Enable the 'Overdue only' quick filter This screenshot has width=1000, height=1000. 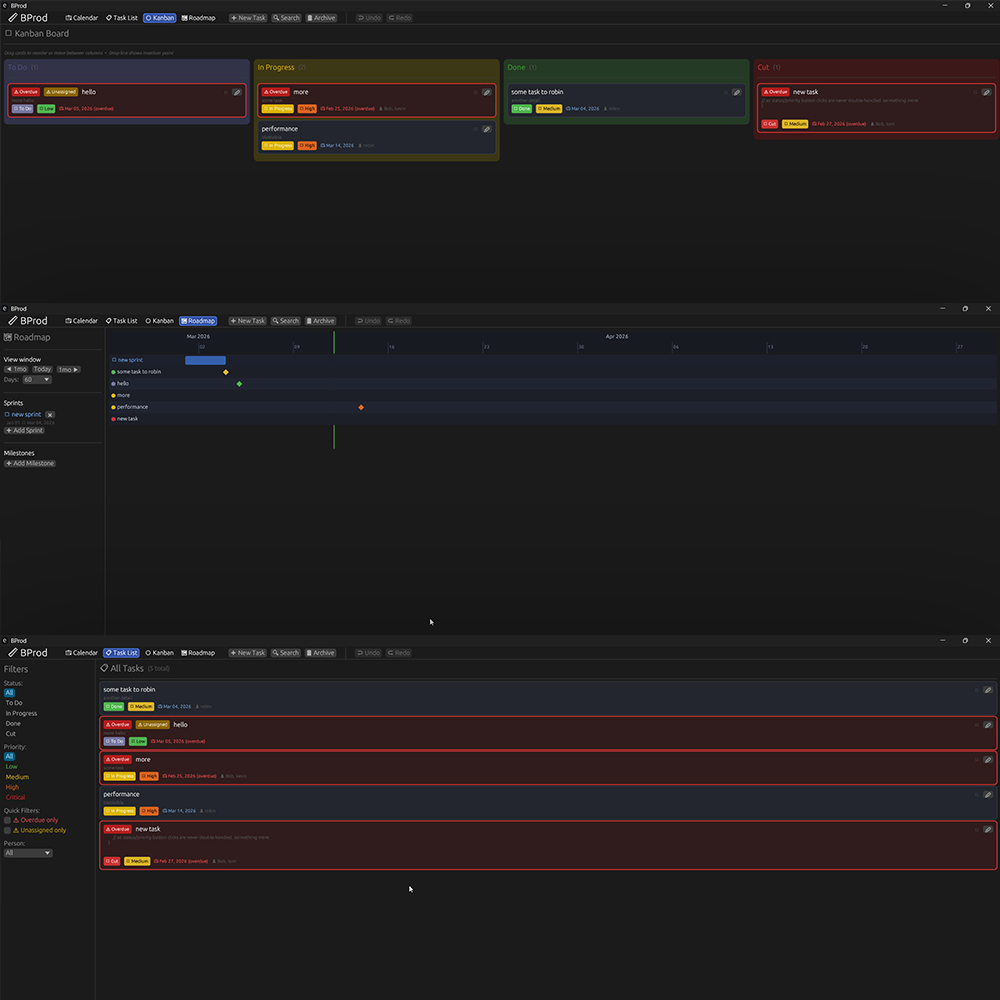click(7, 819)
